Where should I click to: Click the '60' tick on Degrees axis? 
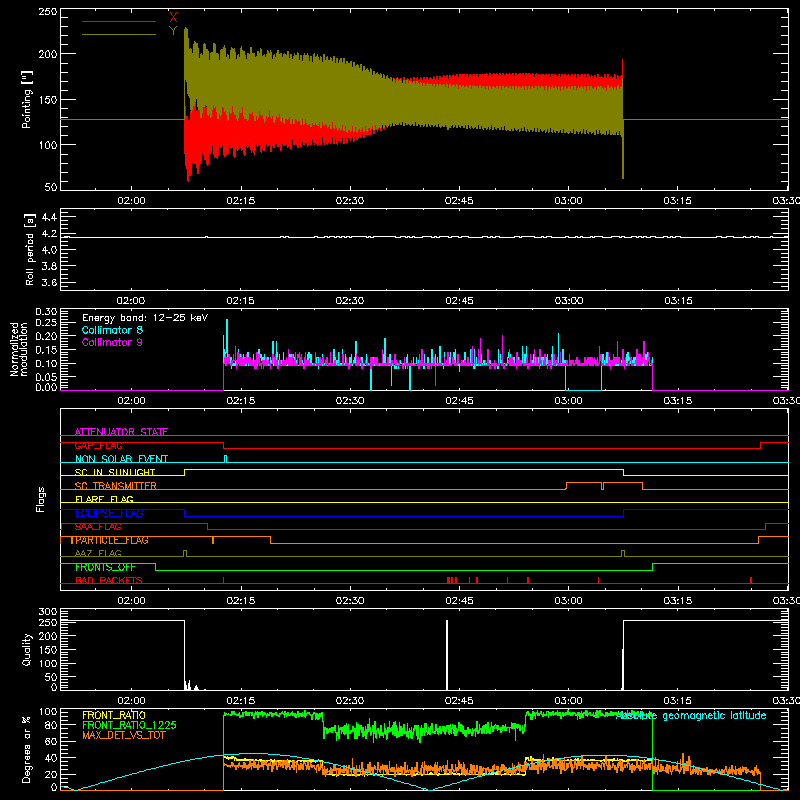click(x=52, y=741)
